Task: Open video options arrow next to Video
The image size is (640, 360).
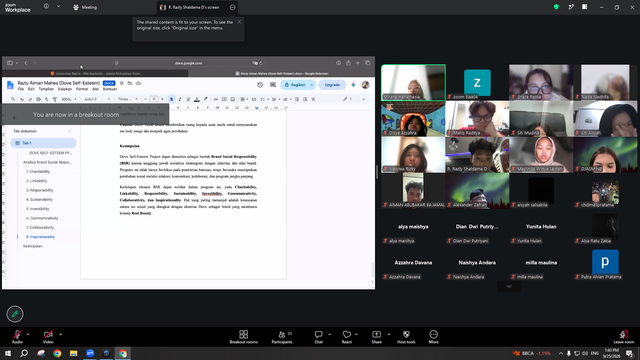Action: 60,334
